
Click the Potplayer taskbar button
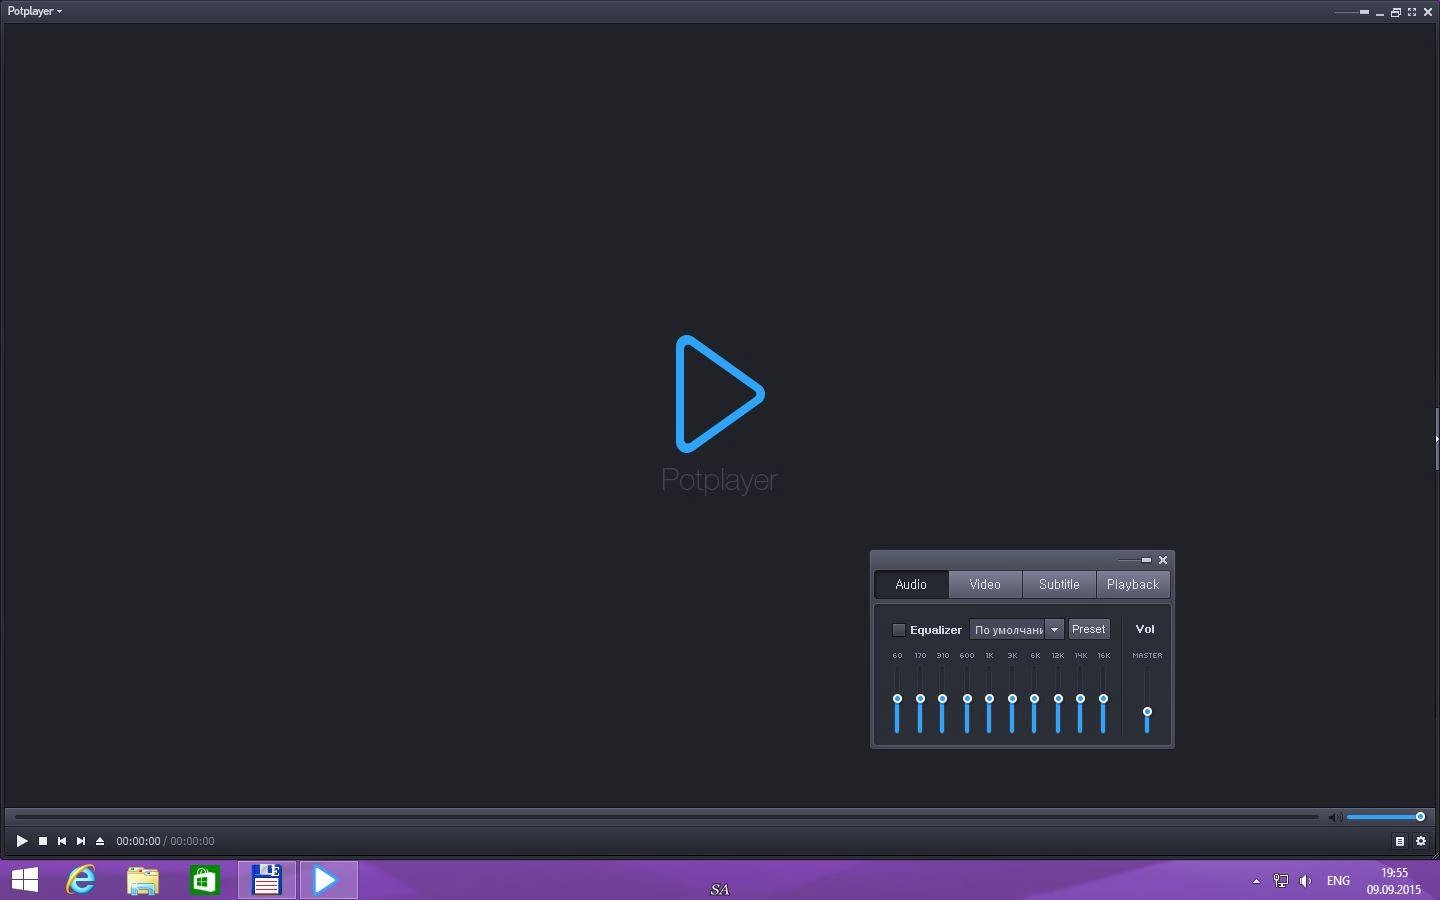point(328,880)
